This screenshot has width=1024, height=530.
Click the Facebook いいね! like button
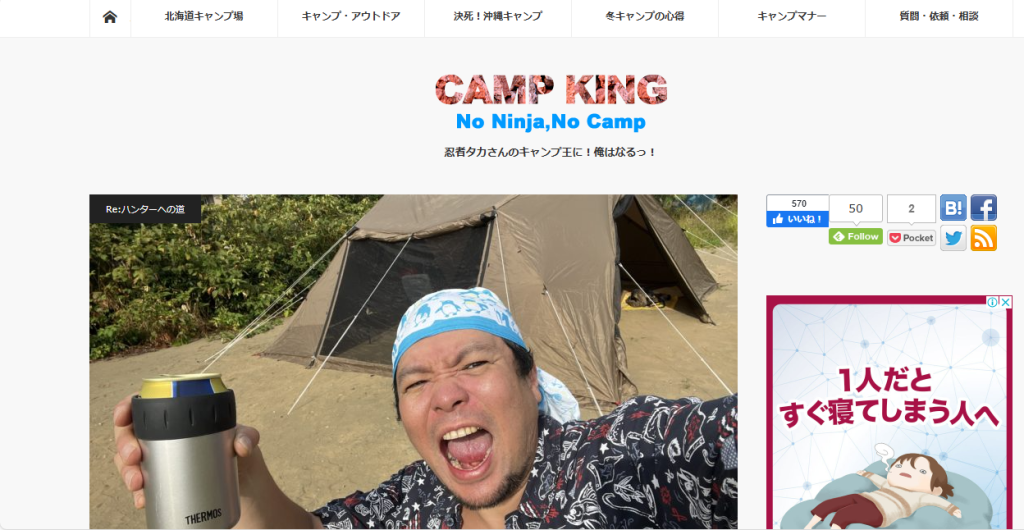pyautogui.click(x=797, y=219)
